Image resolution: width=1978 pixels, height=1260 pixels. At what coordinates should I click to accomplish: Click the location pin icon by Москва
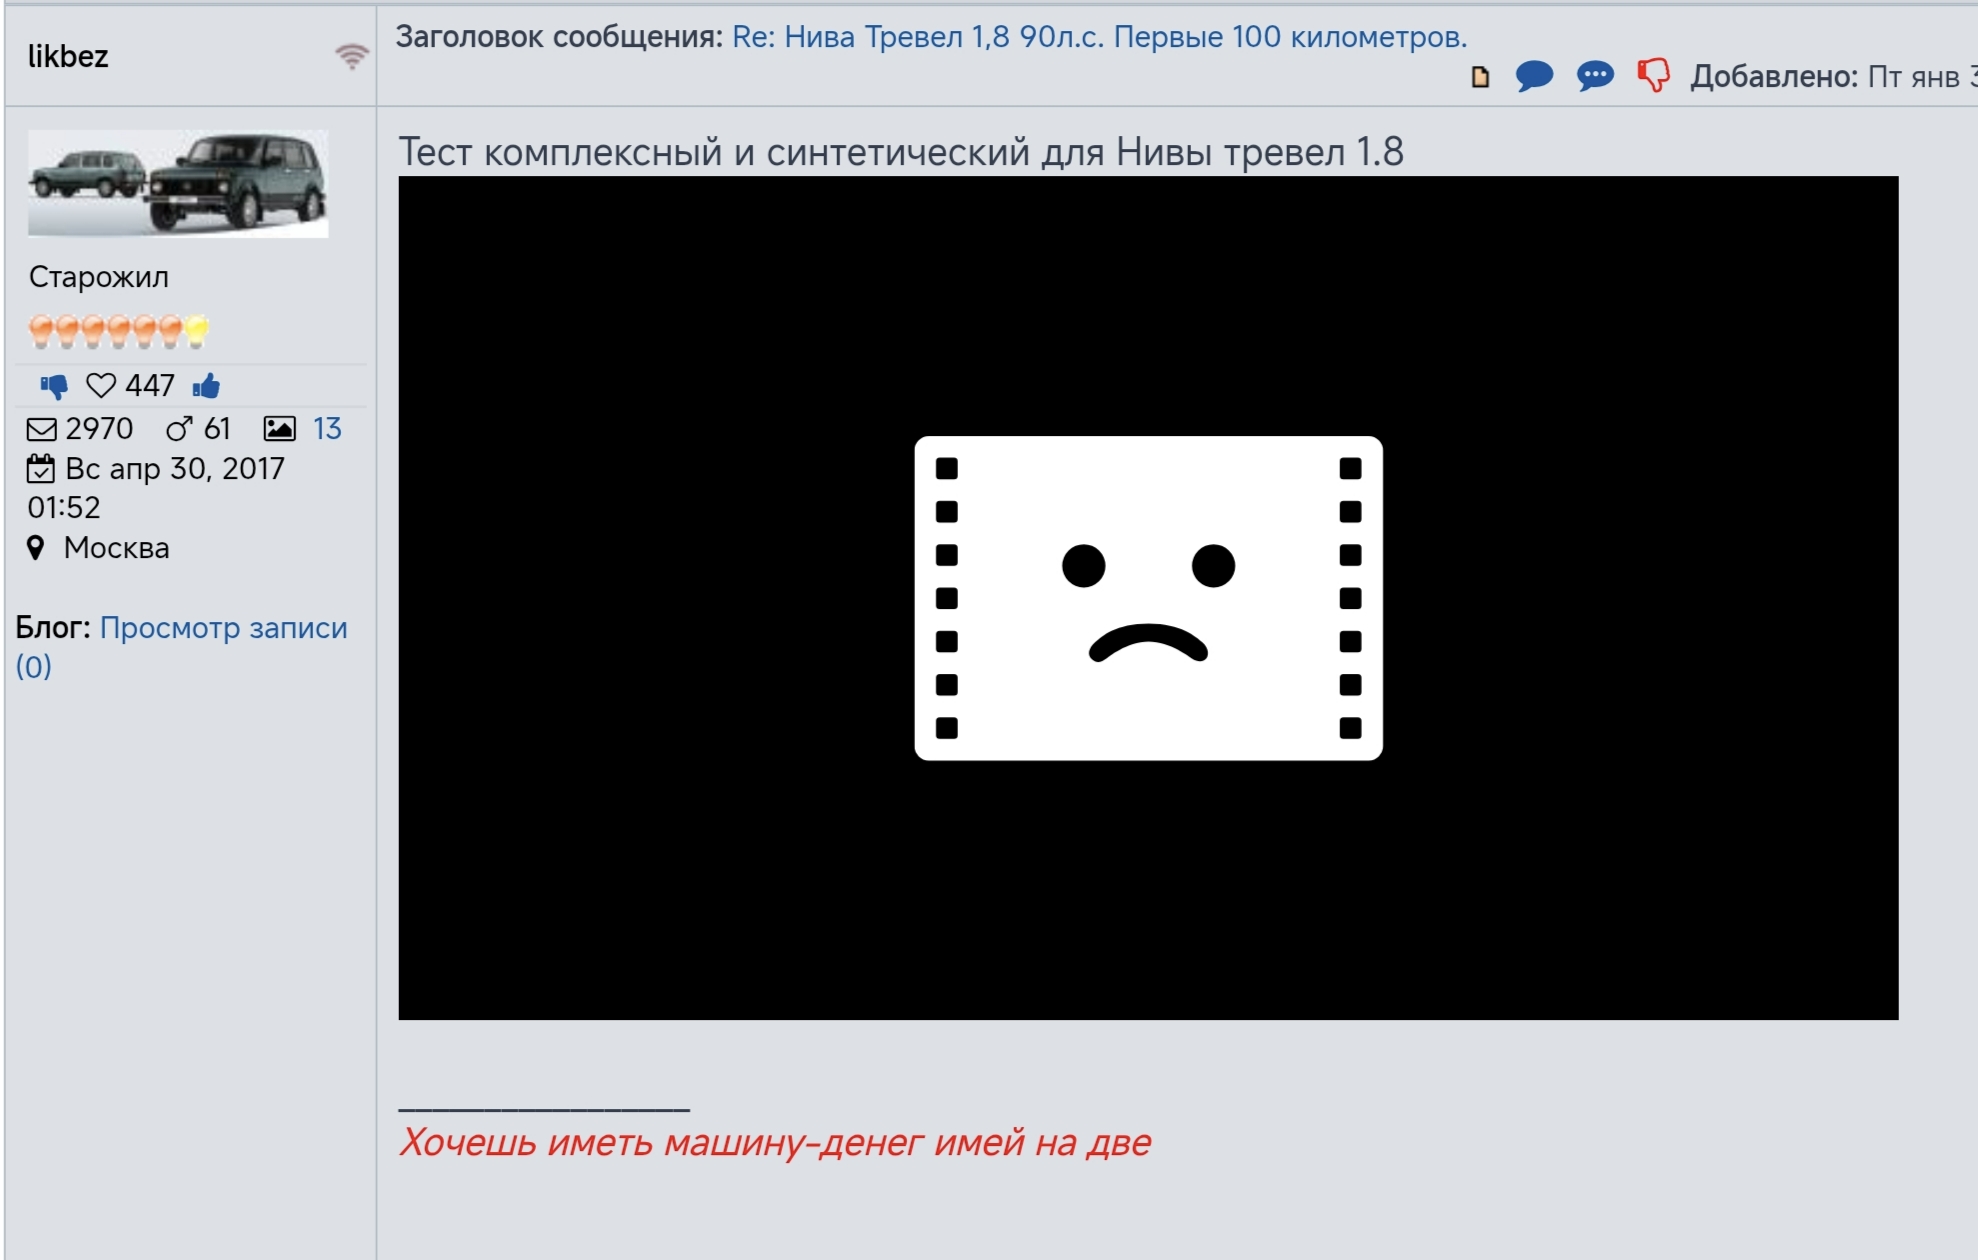[36, 548]
